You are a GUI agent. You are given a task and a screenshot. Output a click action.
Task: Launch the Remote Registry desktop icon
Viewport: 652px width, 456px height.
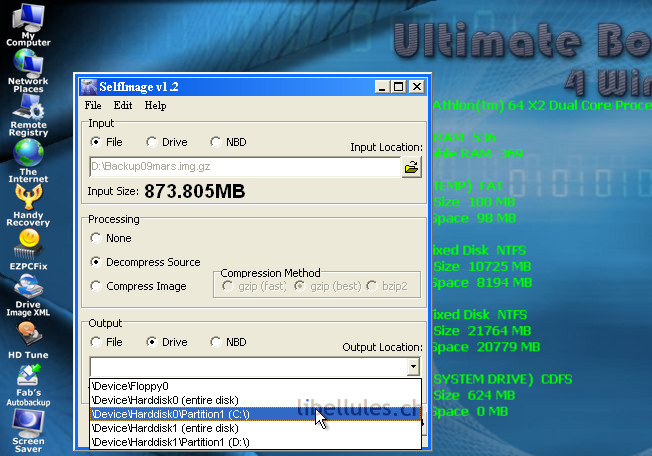pos(29,116)
